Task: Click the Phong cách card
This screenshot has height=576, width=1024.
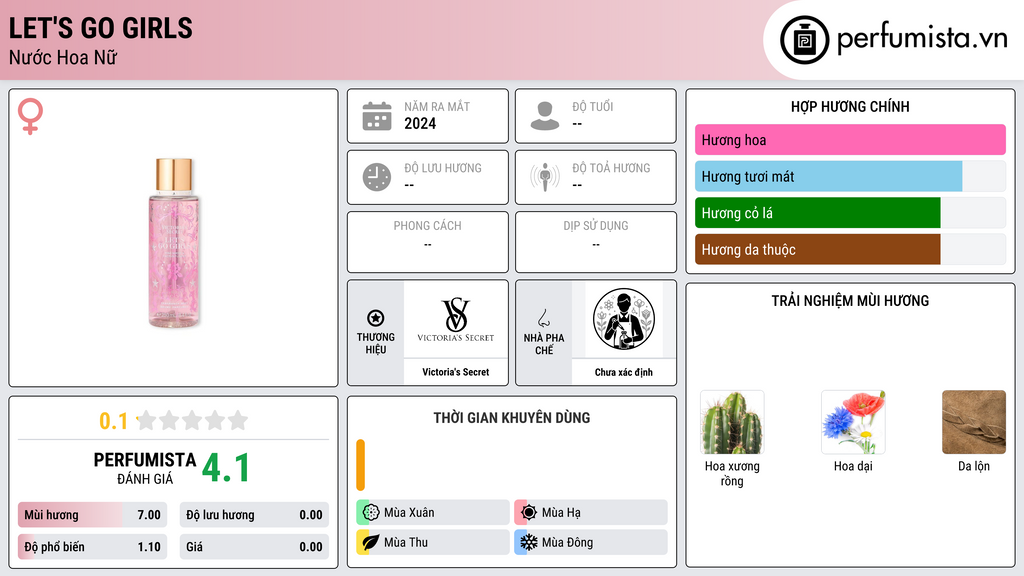Action: click(428, 242)
